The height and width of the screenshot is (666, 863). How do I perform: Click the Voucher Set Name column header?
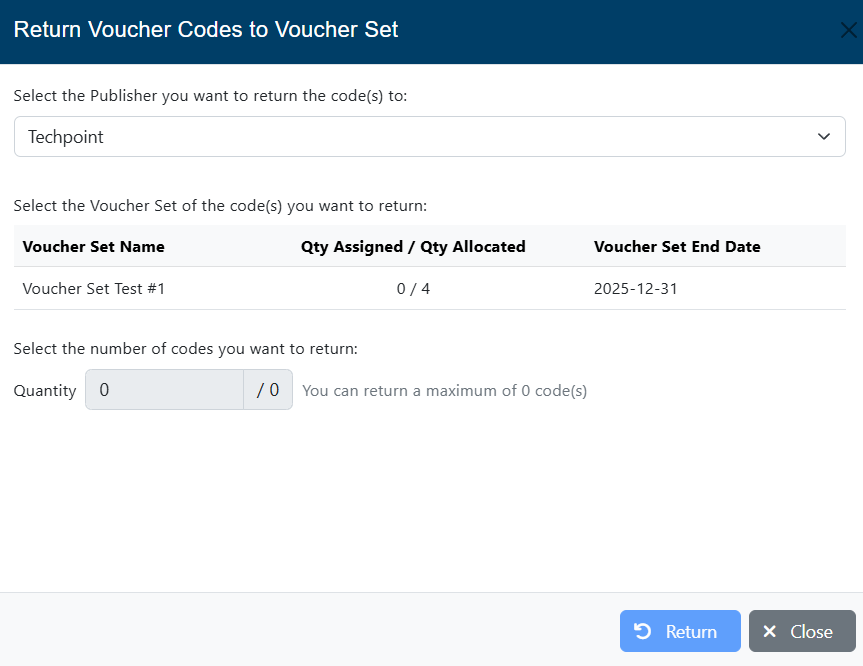pos(94,247)
